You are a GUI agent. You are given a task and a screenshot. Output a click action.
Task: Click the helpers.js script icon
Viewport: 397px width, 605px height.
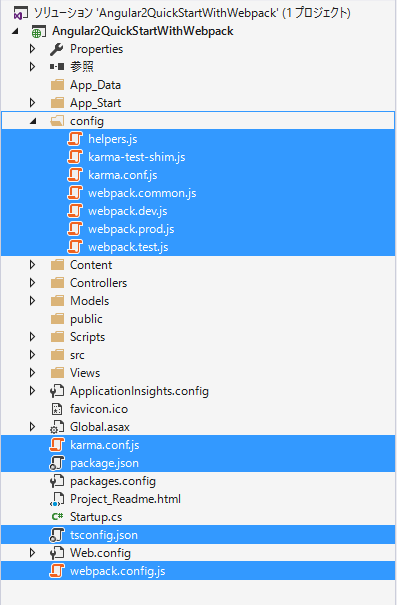tap(75, 139)
